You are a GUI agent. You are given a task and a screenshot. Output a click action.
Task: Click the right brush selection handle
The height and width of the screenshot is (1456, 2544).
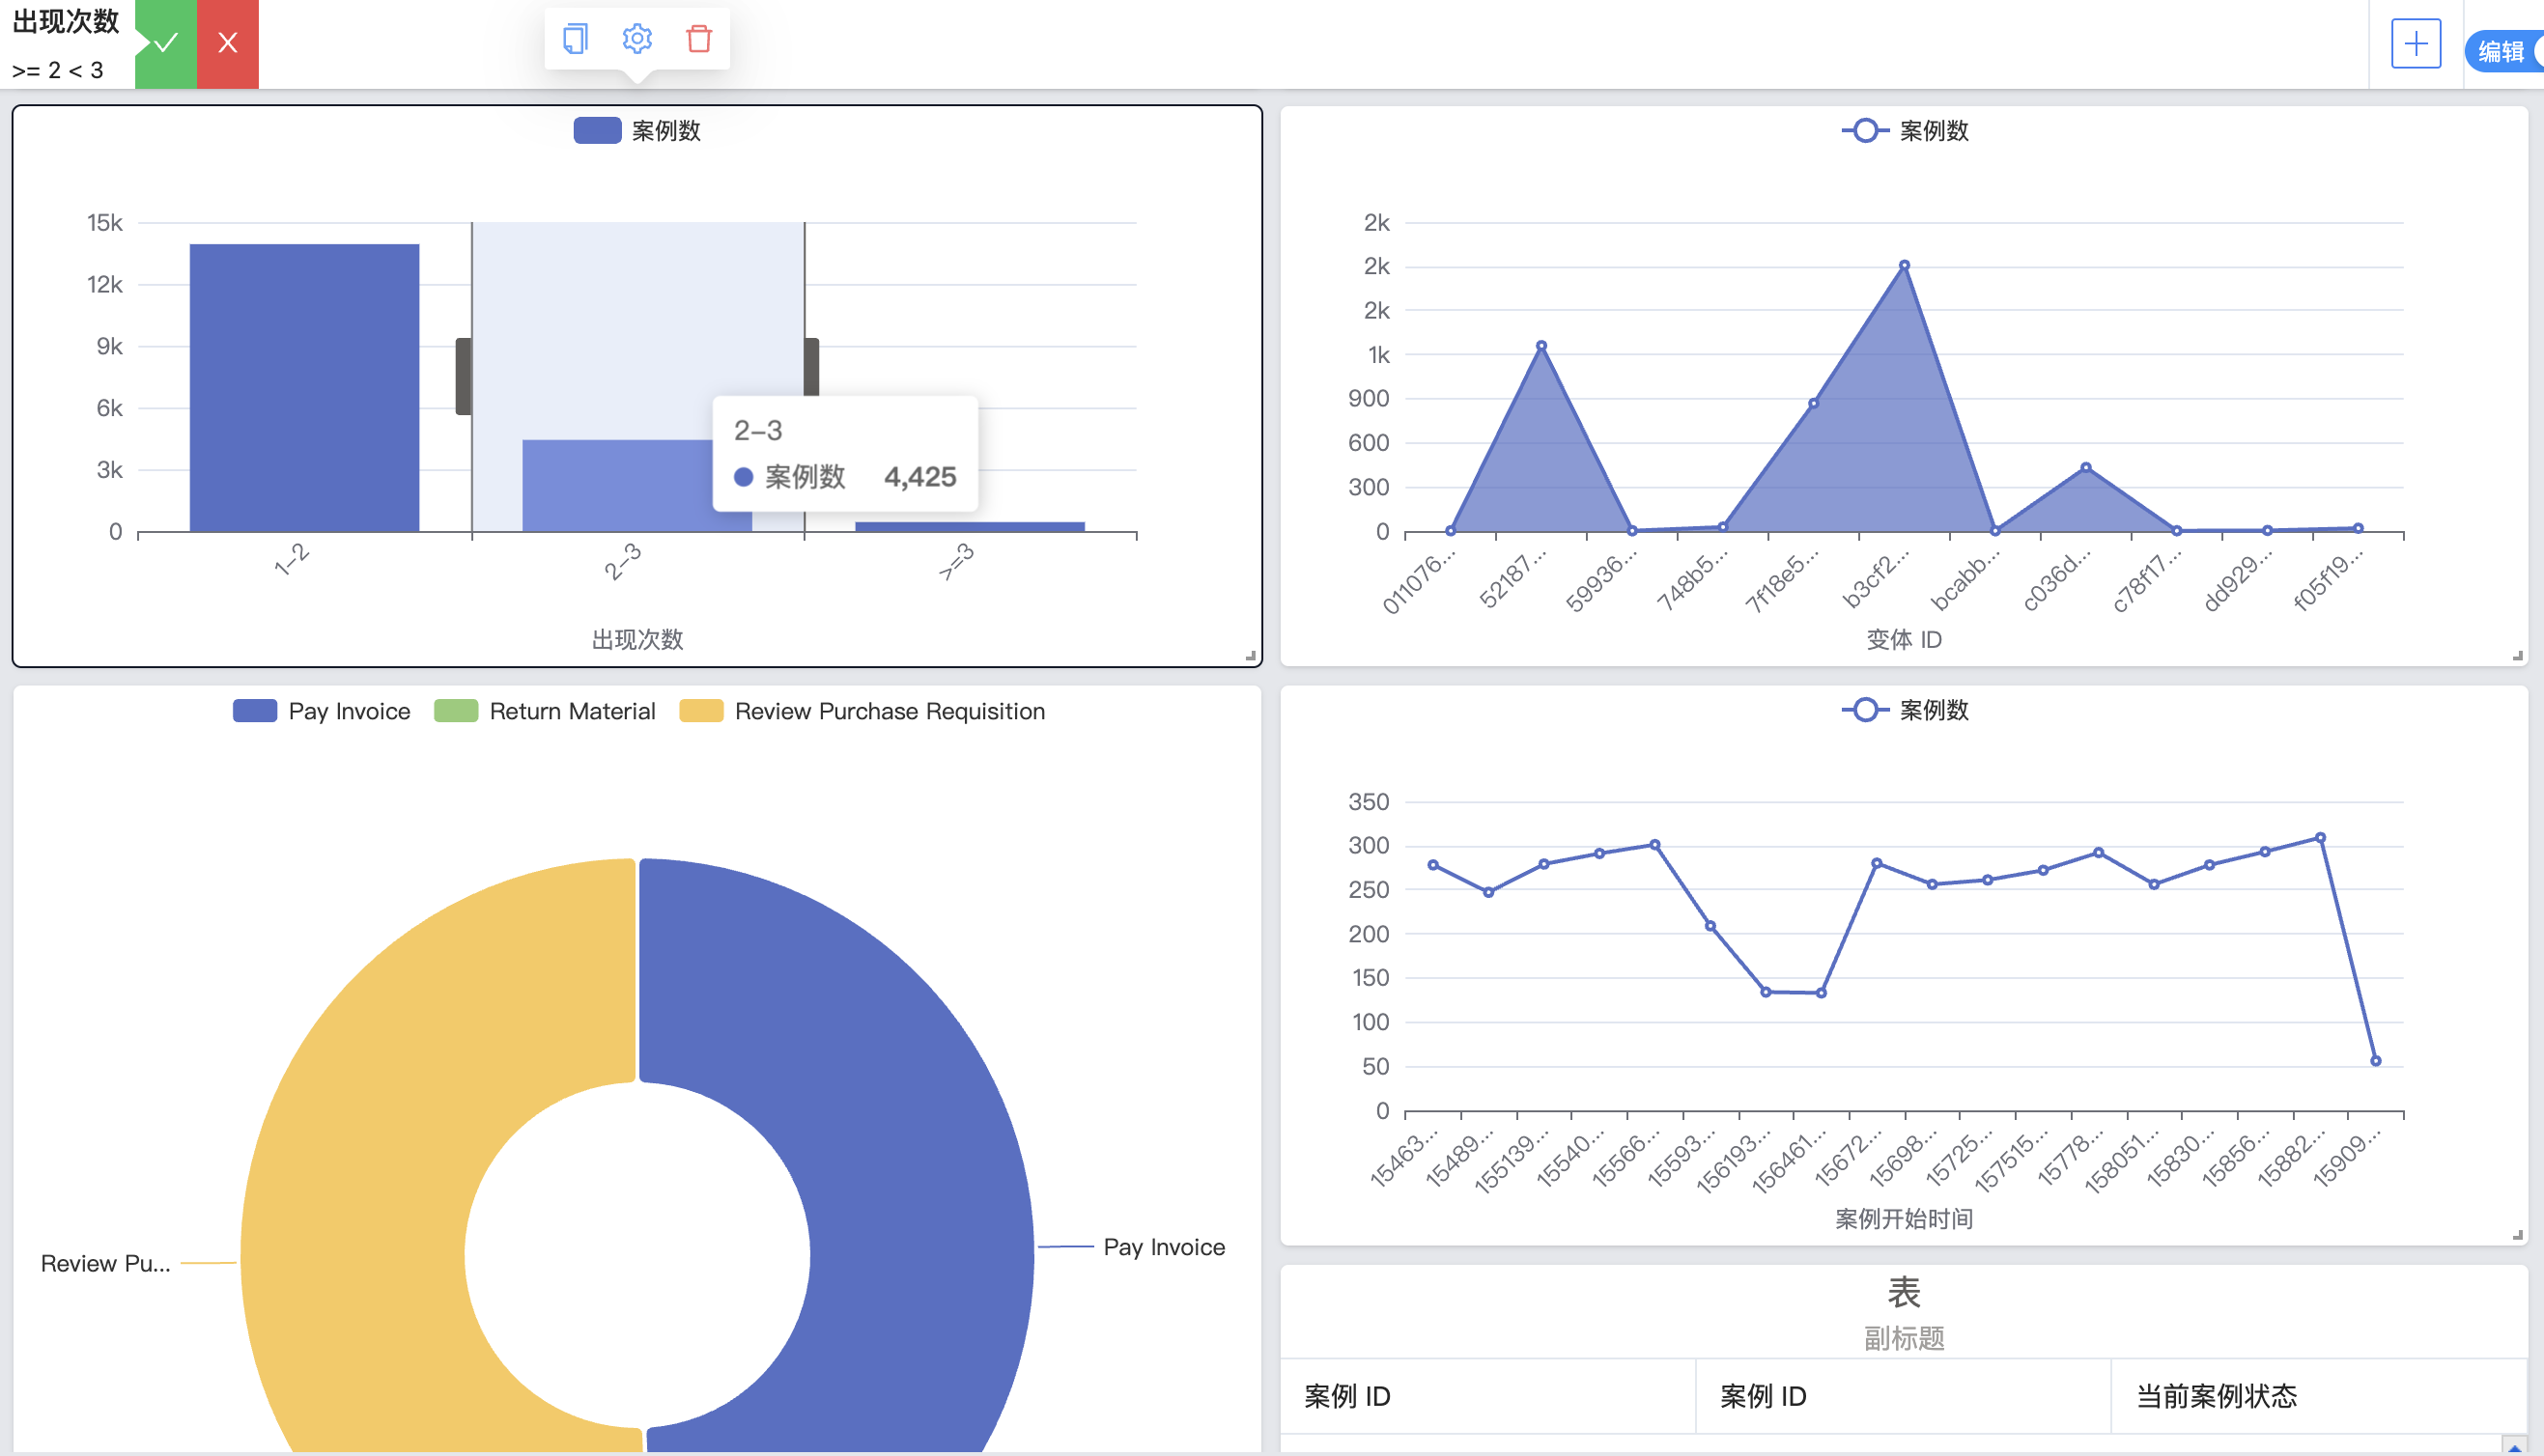point(812,366)
